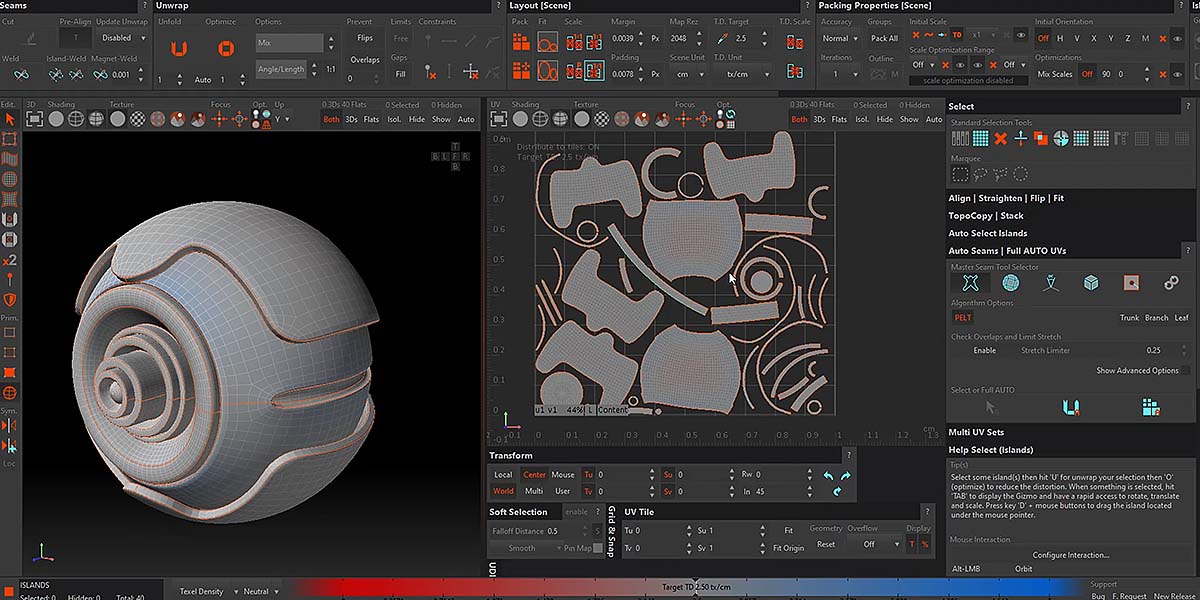Click the Configure Interaction button
This screenshot has width=1200, height=600.
pyautogui.click(x=1071, y=555)
